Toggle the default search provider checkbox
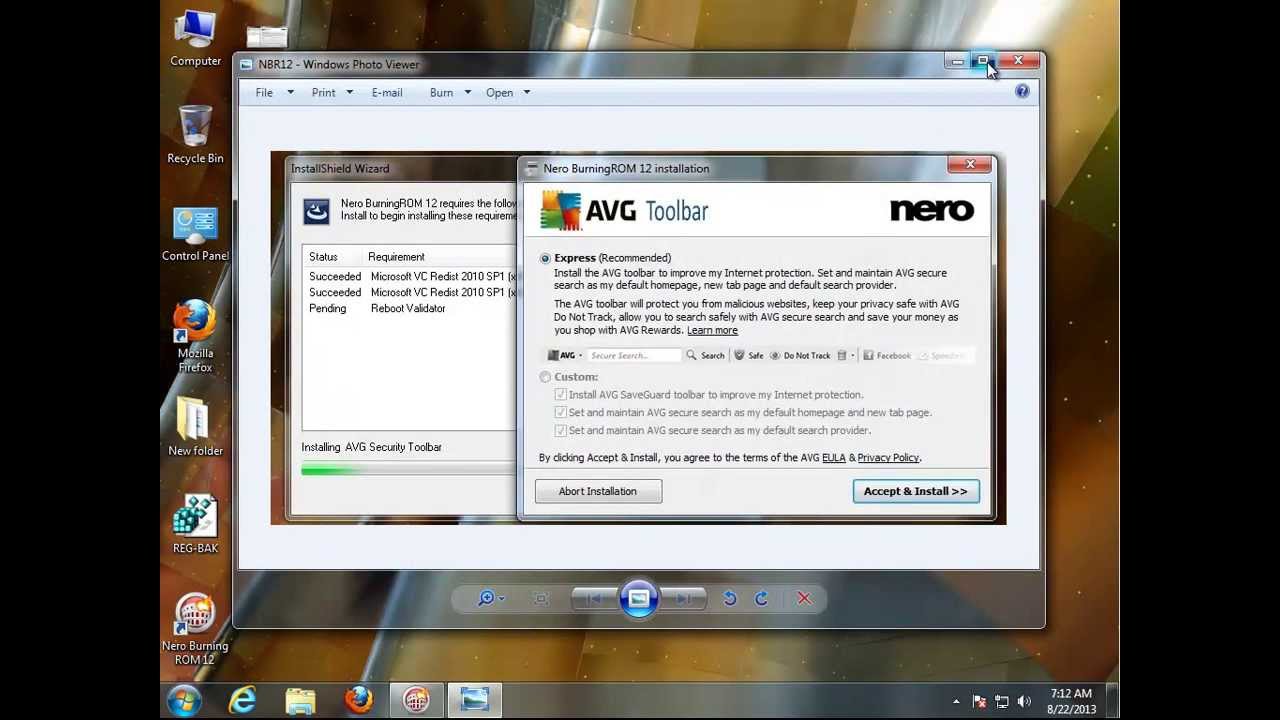1280x720 pixels. (x=560, y=431)
